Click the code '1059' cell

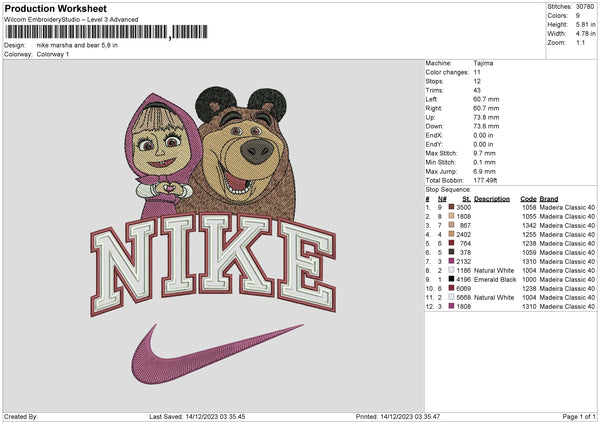pyautogui.click(x=529, y=252)
